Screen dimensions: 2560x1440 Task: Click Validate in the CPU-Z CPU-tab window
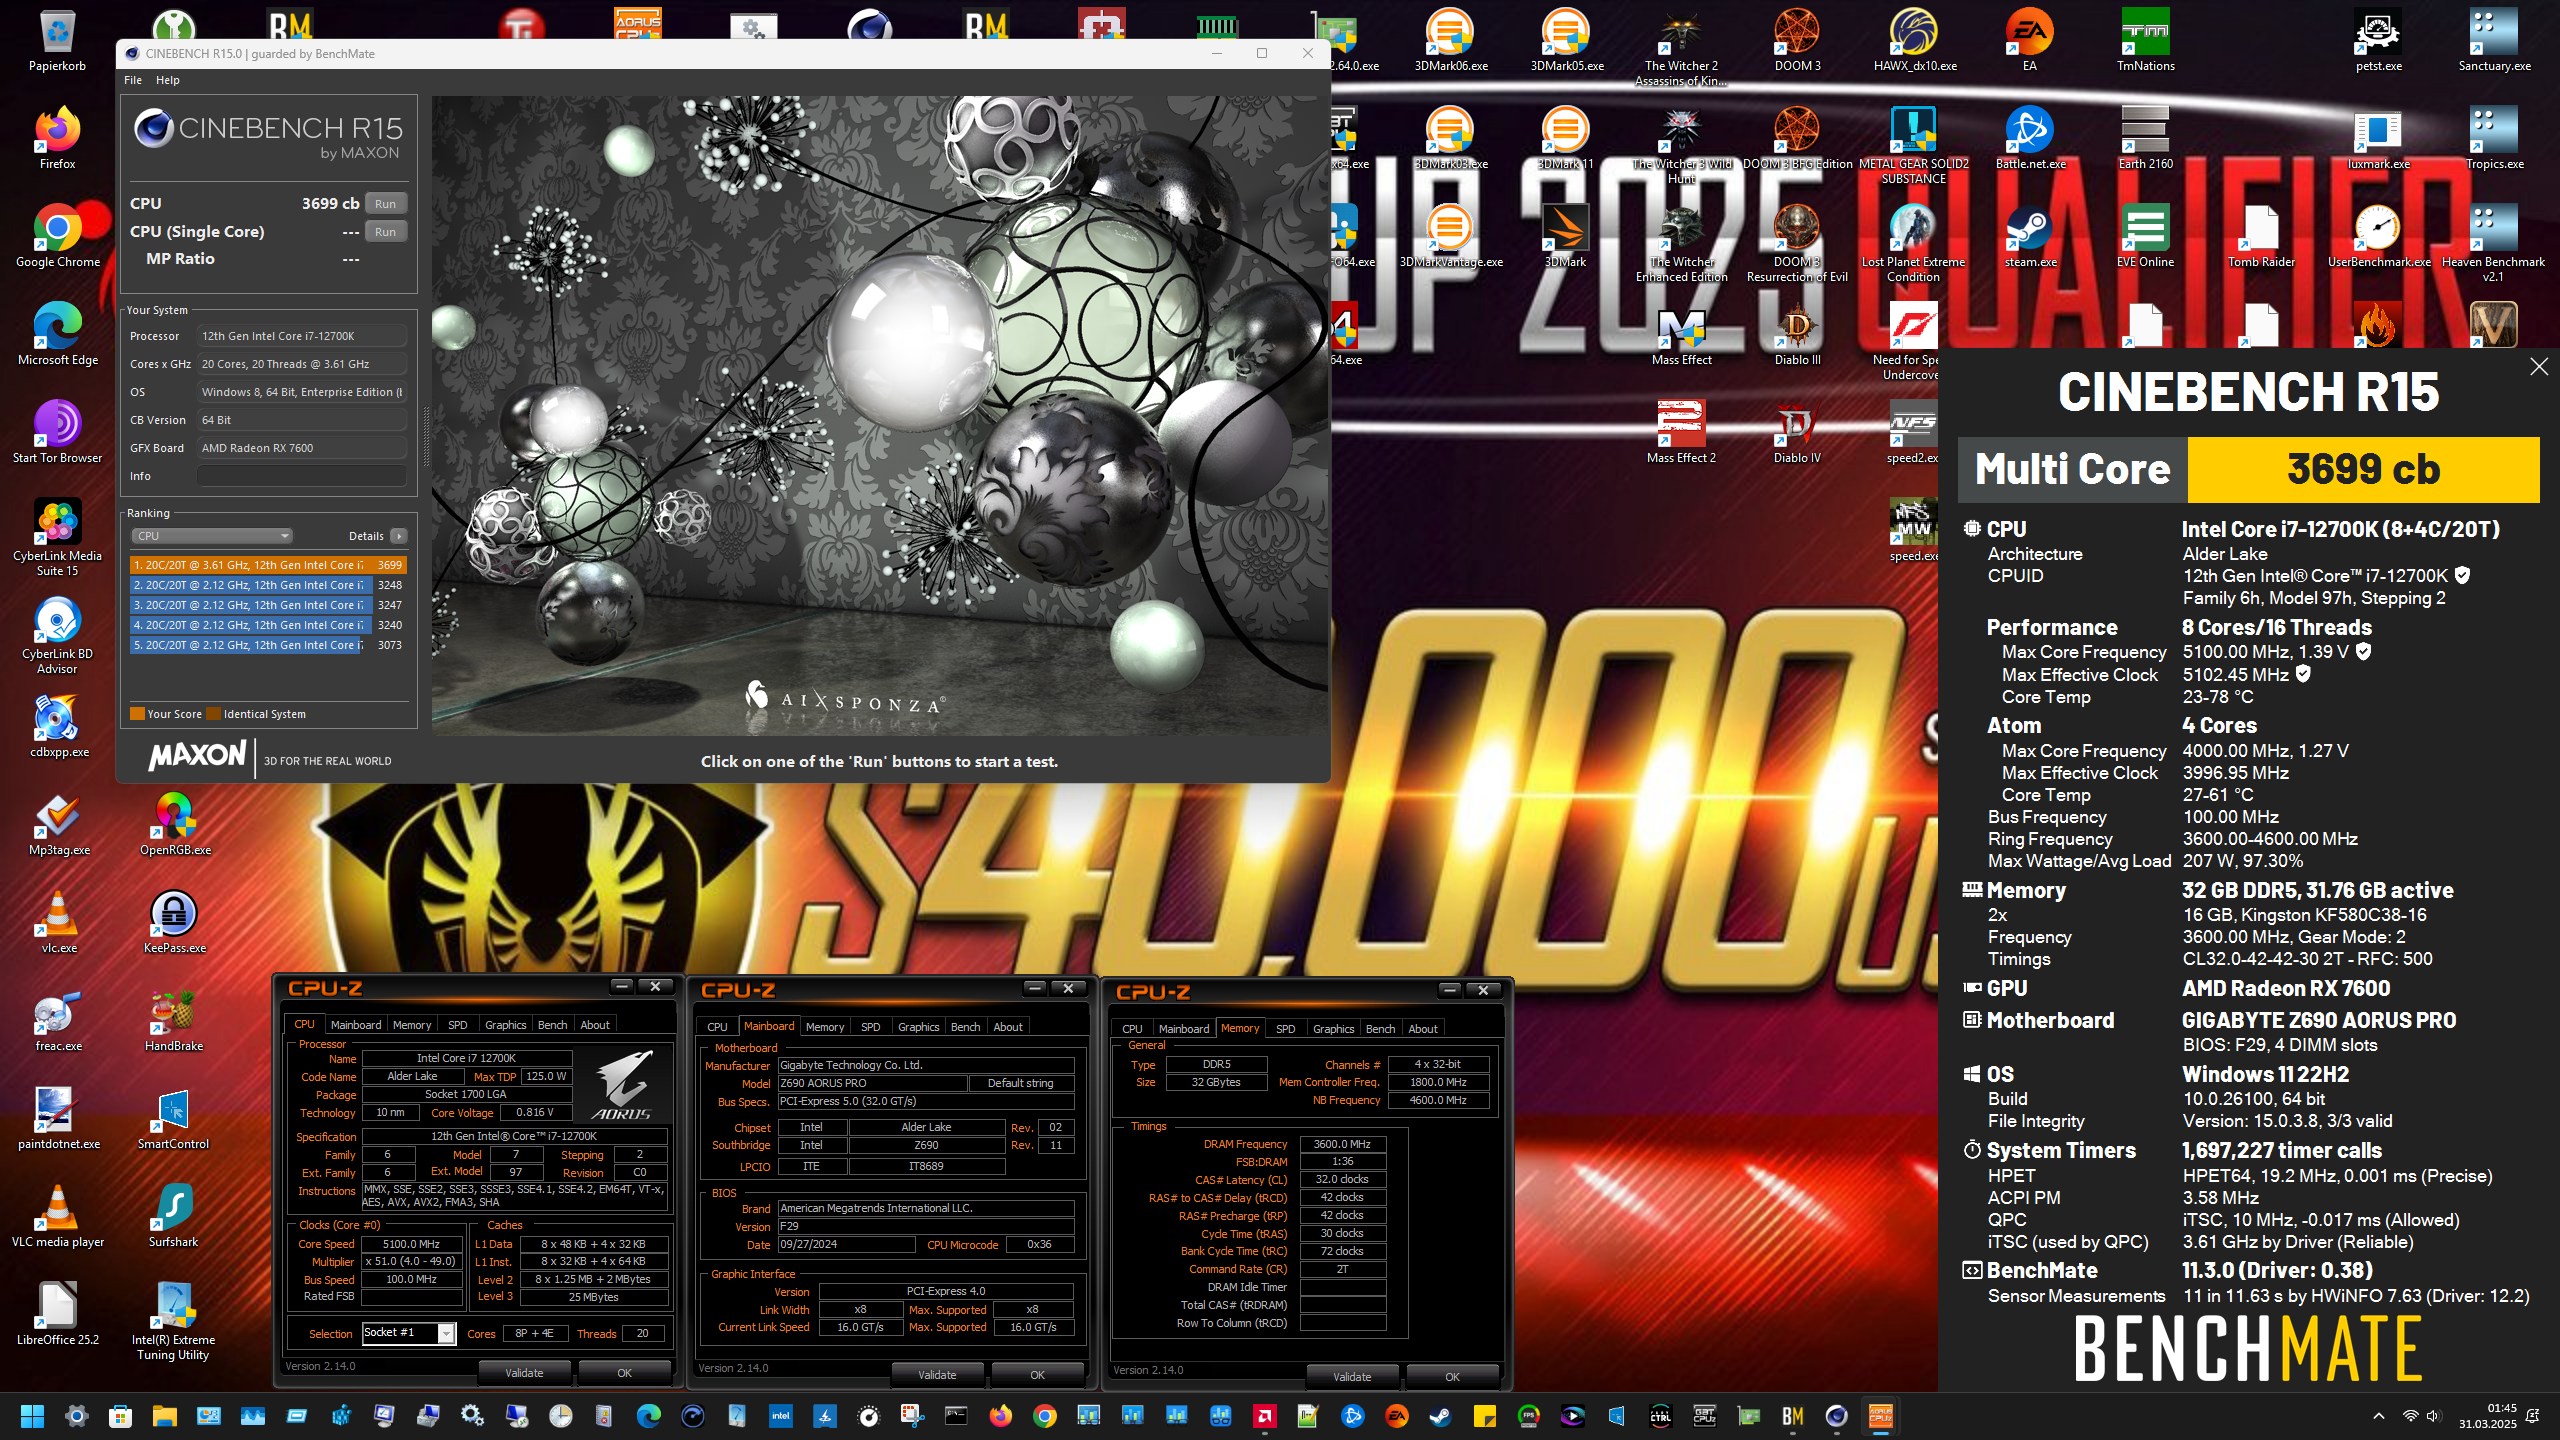tap(524, 1373)
